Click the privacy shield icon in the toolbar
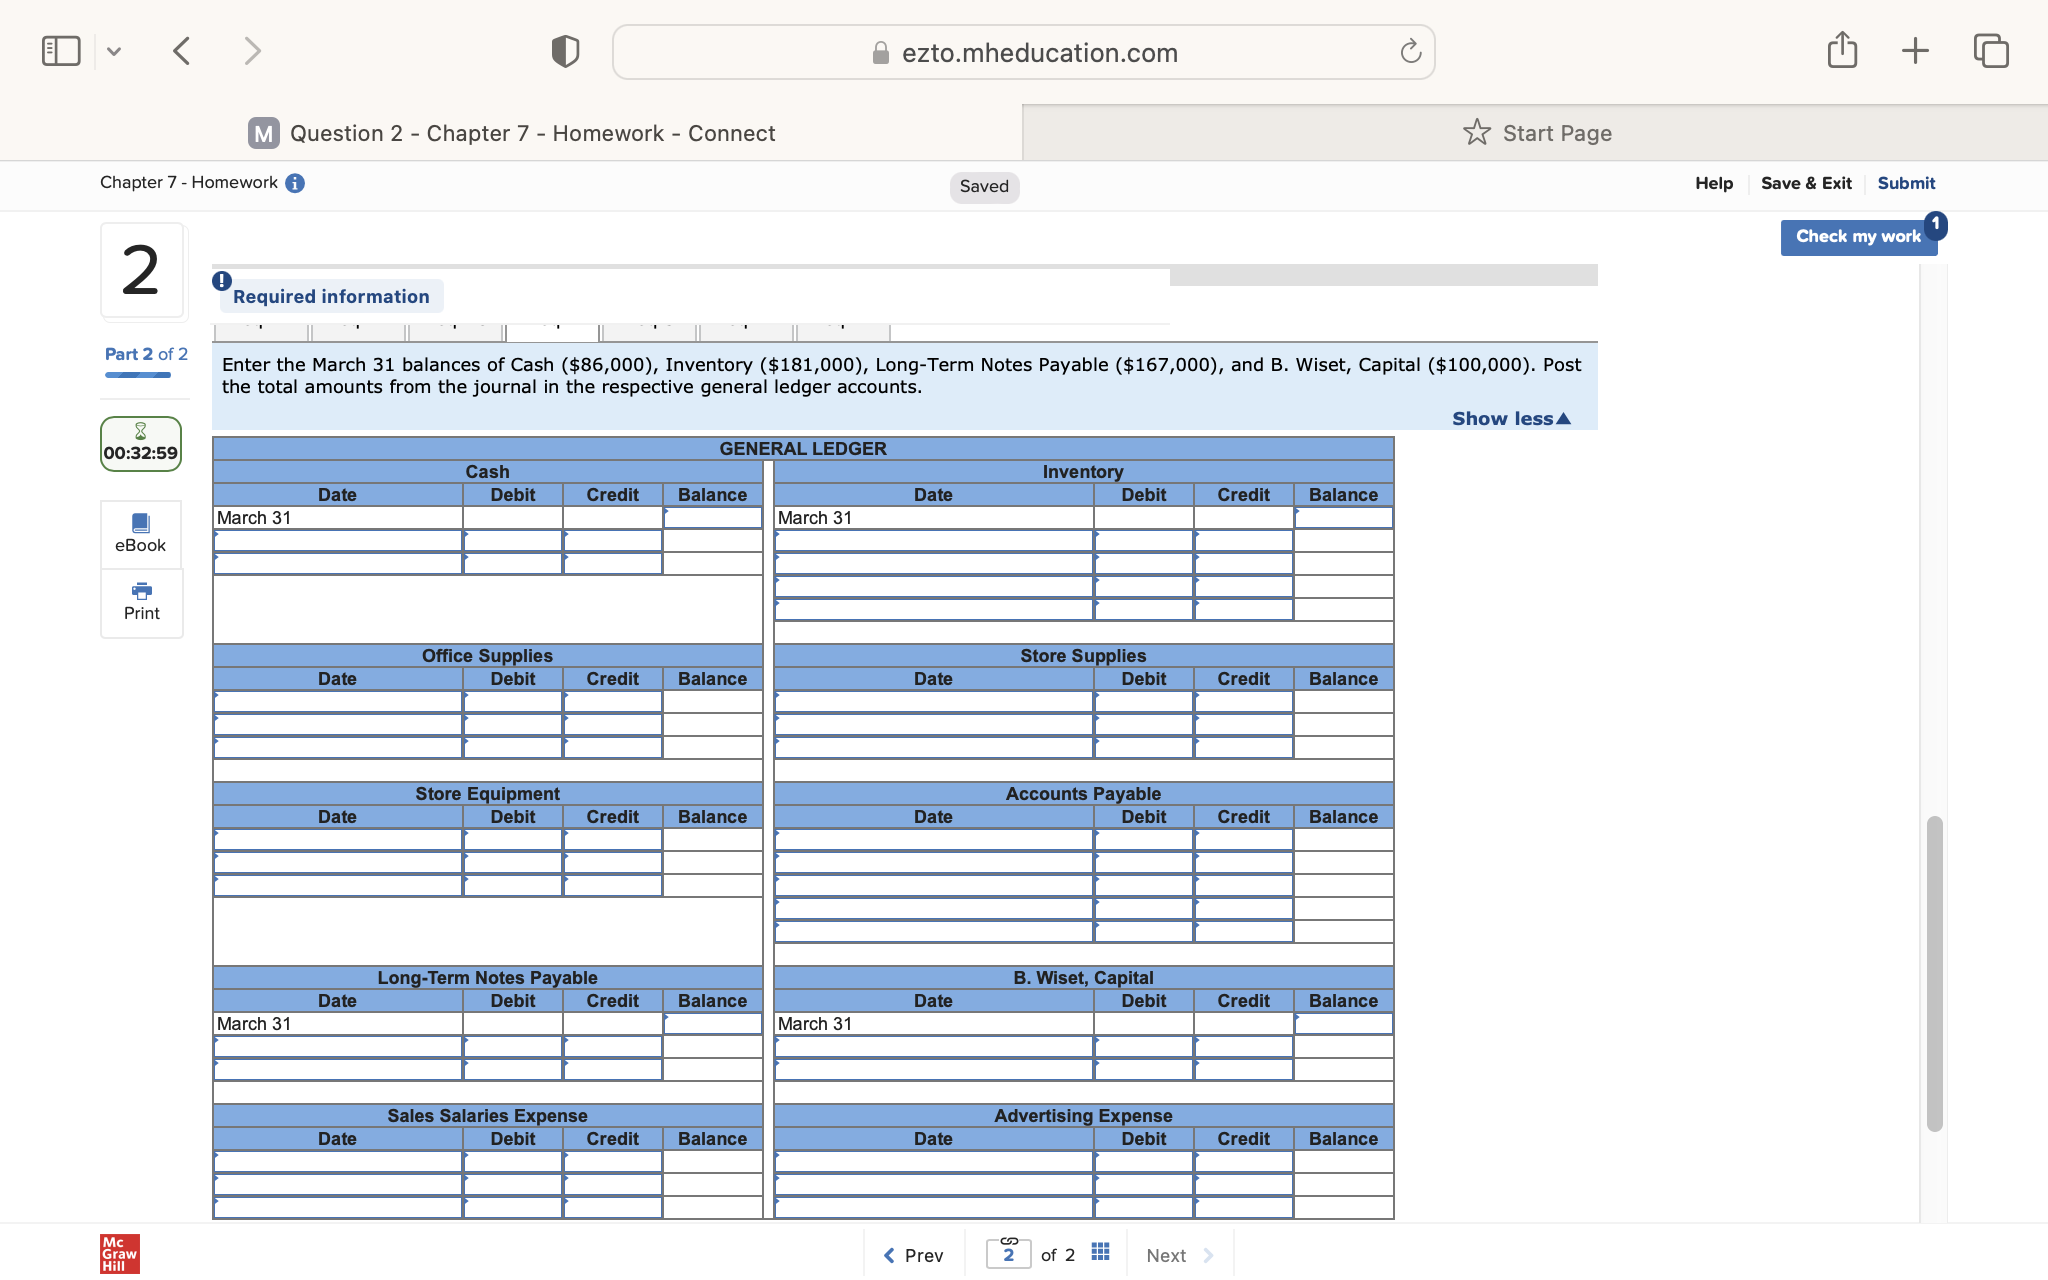Screen dimensions: 2048x1280 (x=564, y=50)
